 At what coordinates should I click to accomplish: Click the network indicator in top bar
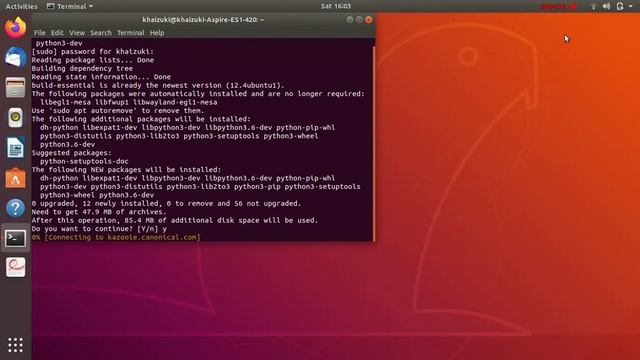[x=593, y=6]
